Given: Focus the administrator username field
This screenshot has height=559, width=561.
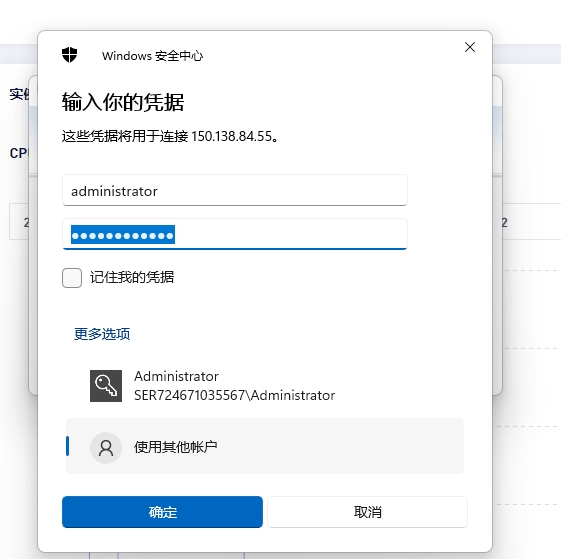Looking at the screenshot, I should (235, 190).
